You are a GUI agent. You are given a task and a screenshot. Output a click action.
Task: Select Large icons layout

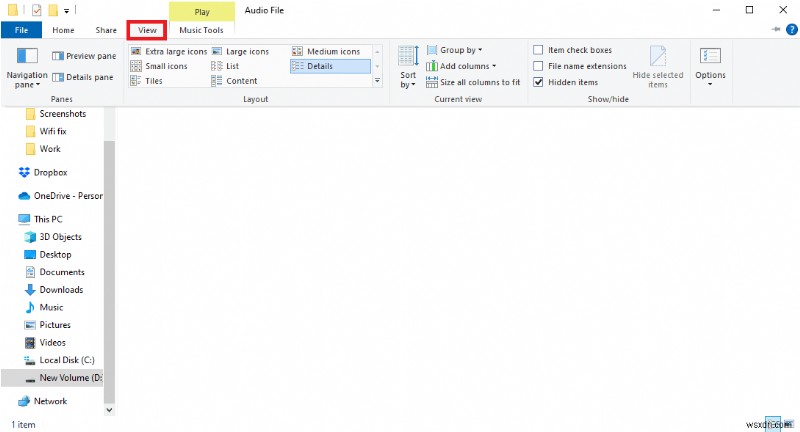[x=240, y=52]
